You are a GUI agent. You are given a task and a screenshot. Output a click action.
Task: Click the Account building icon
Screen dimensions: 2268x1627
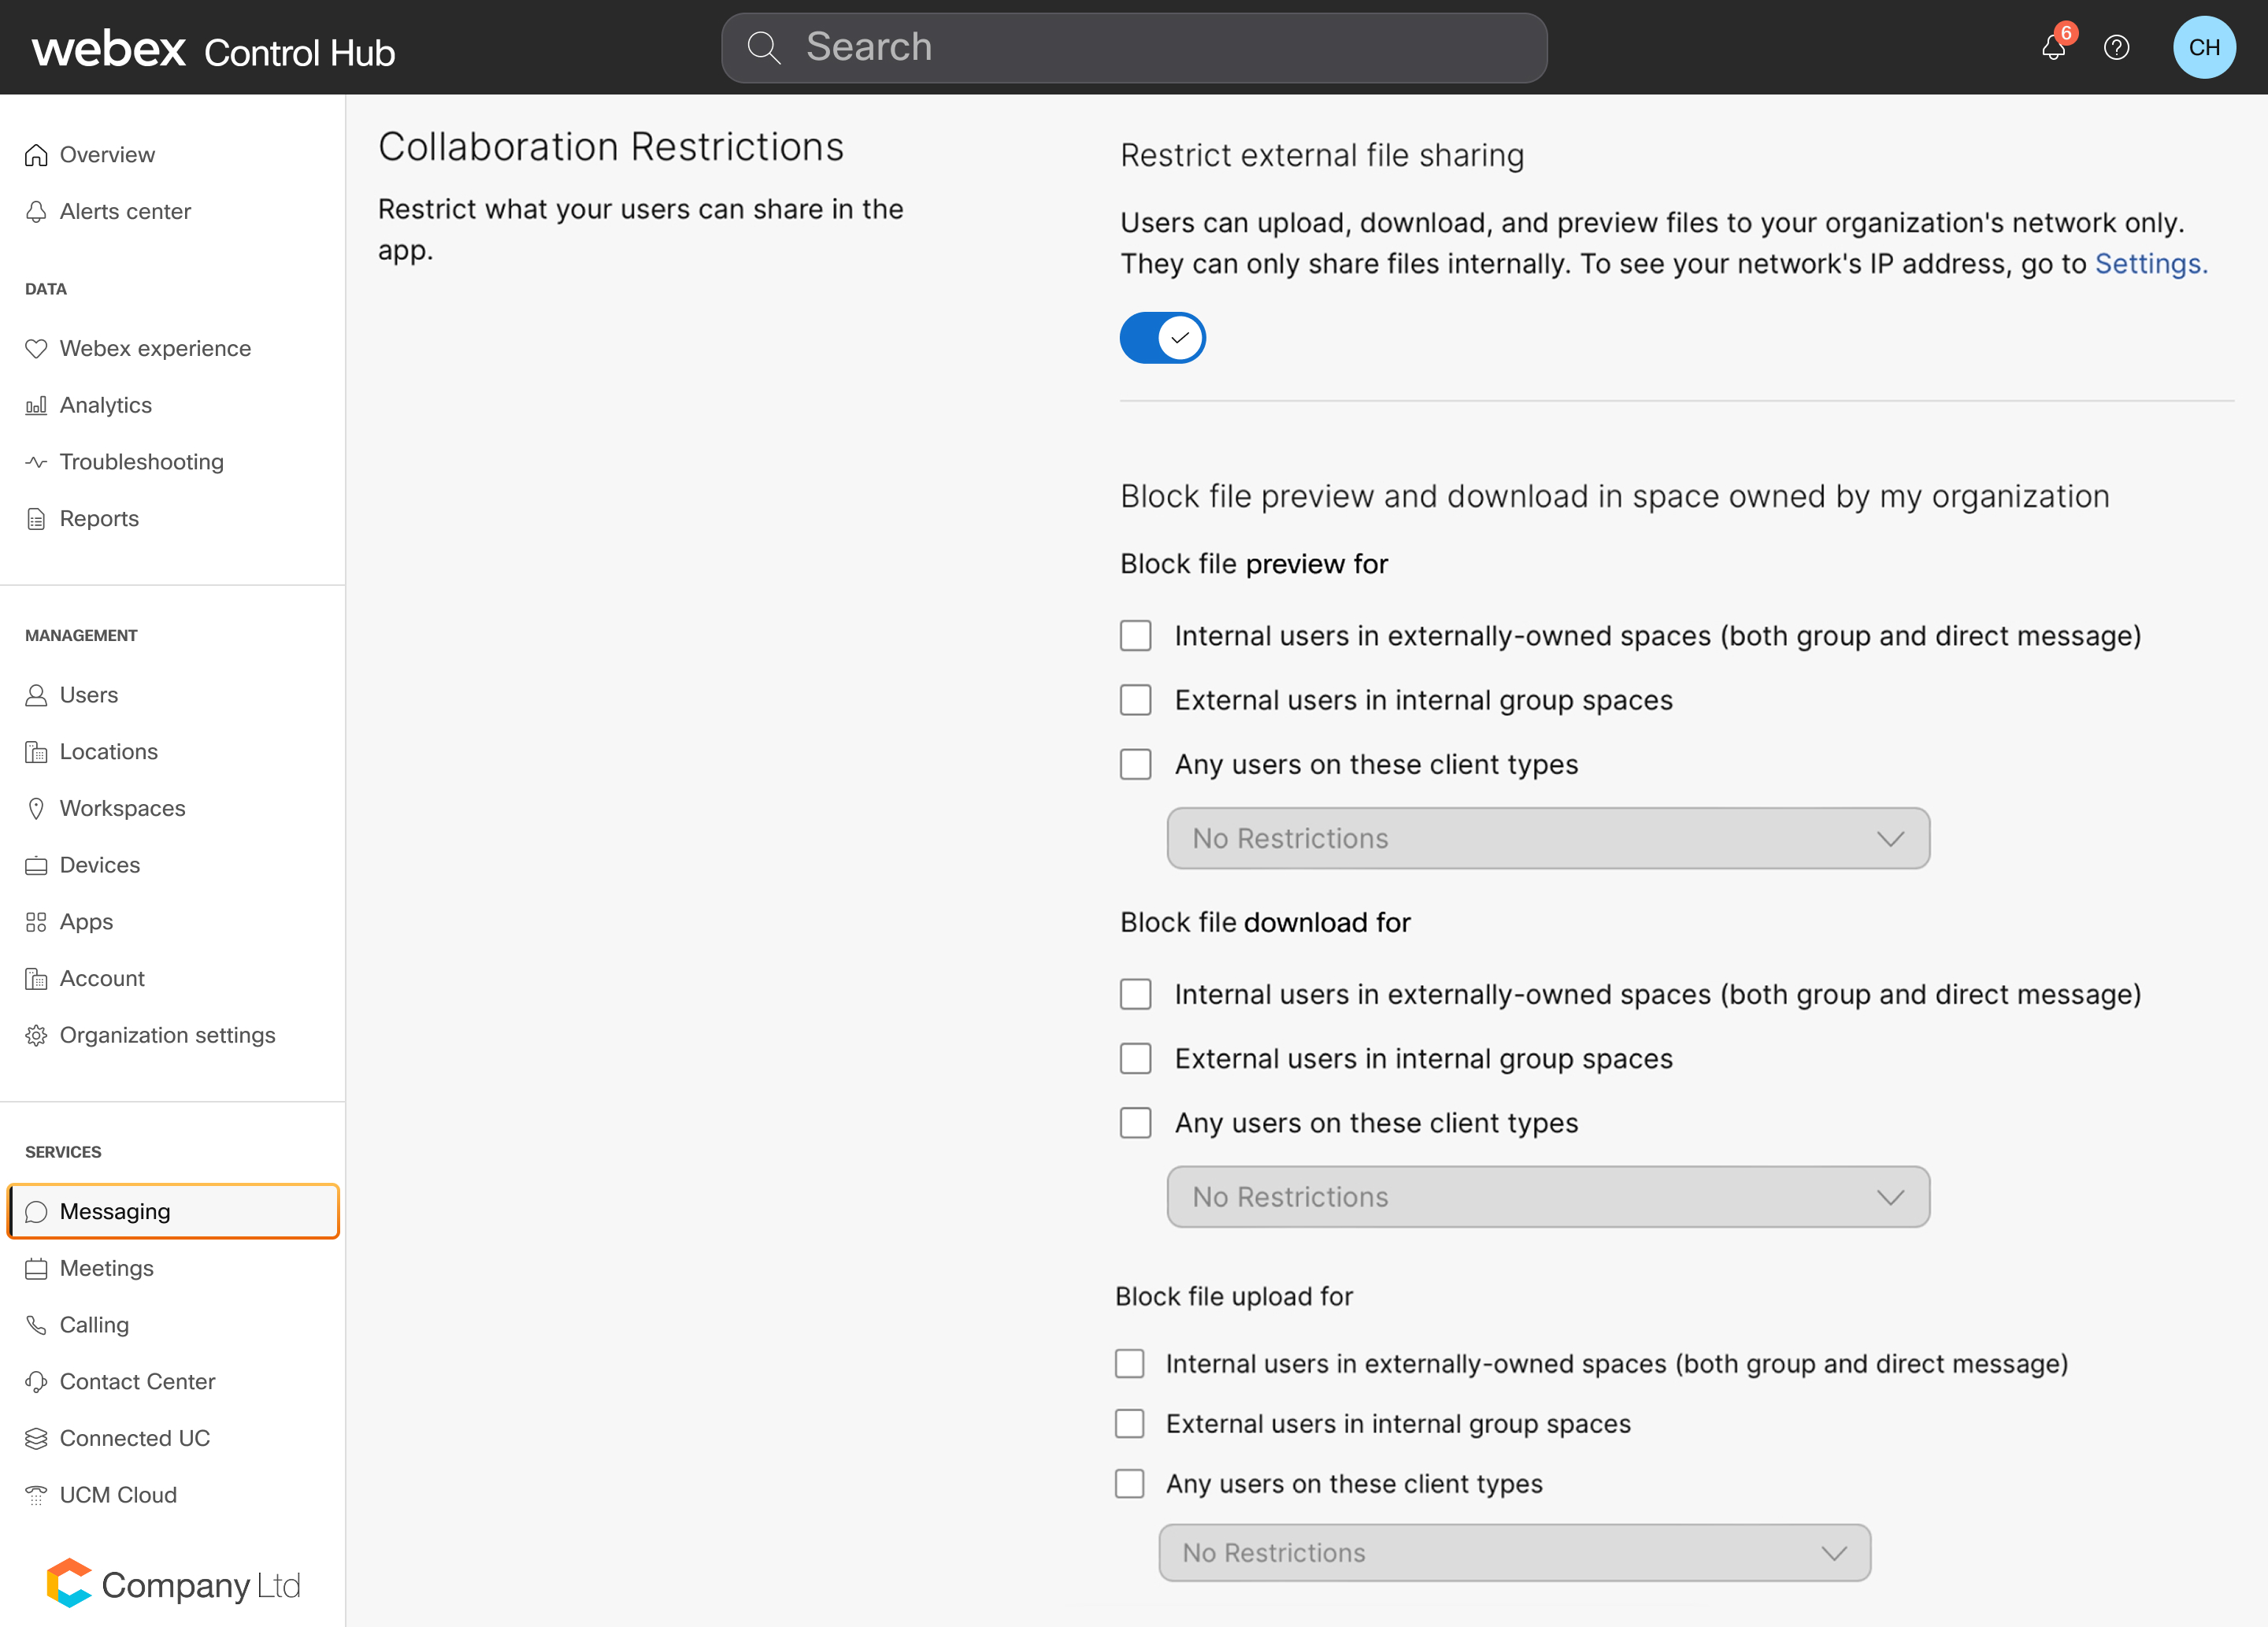(36, 979)
